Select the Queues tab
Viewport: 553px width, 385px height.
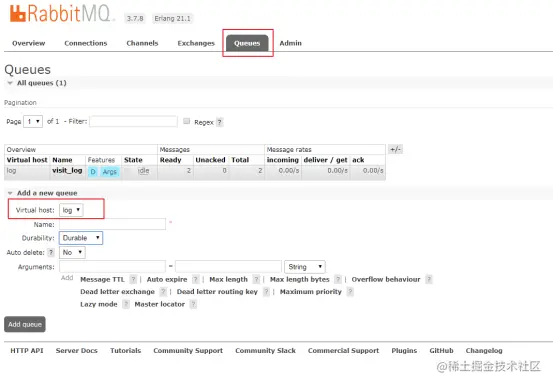[247, 43]
